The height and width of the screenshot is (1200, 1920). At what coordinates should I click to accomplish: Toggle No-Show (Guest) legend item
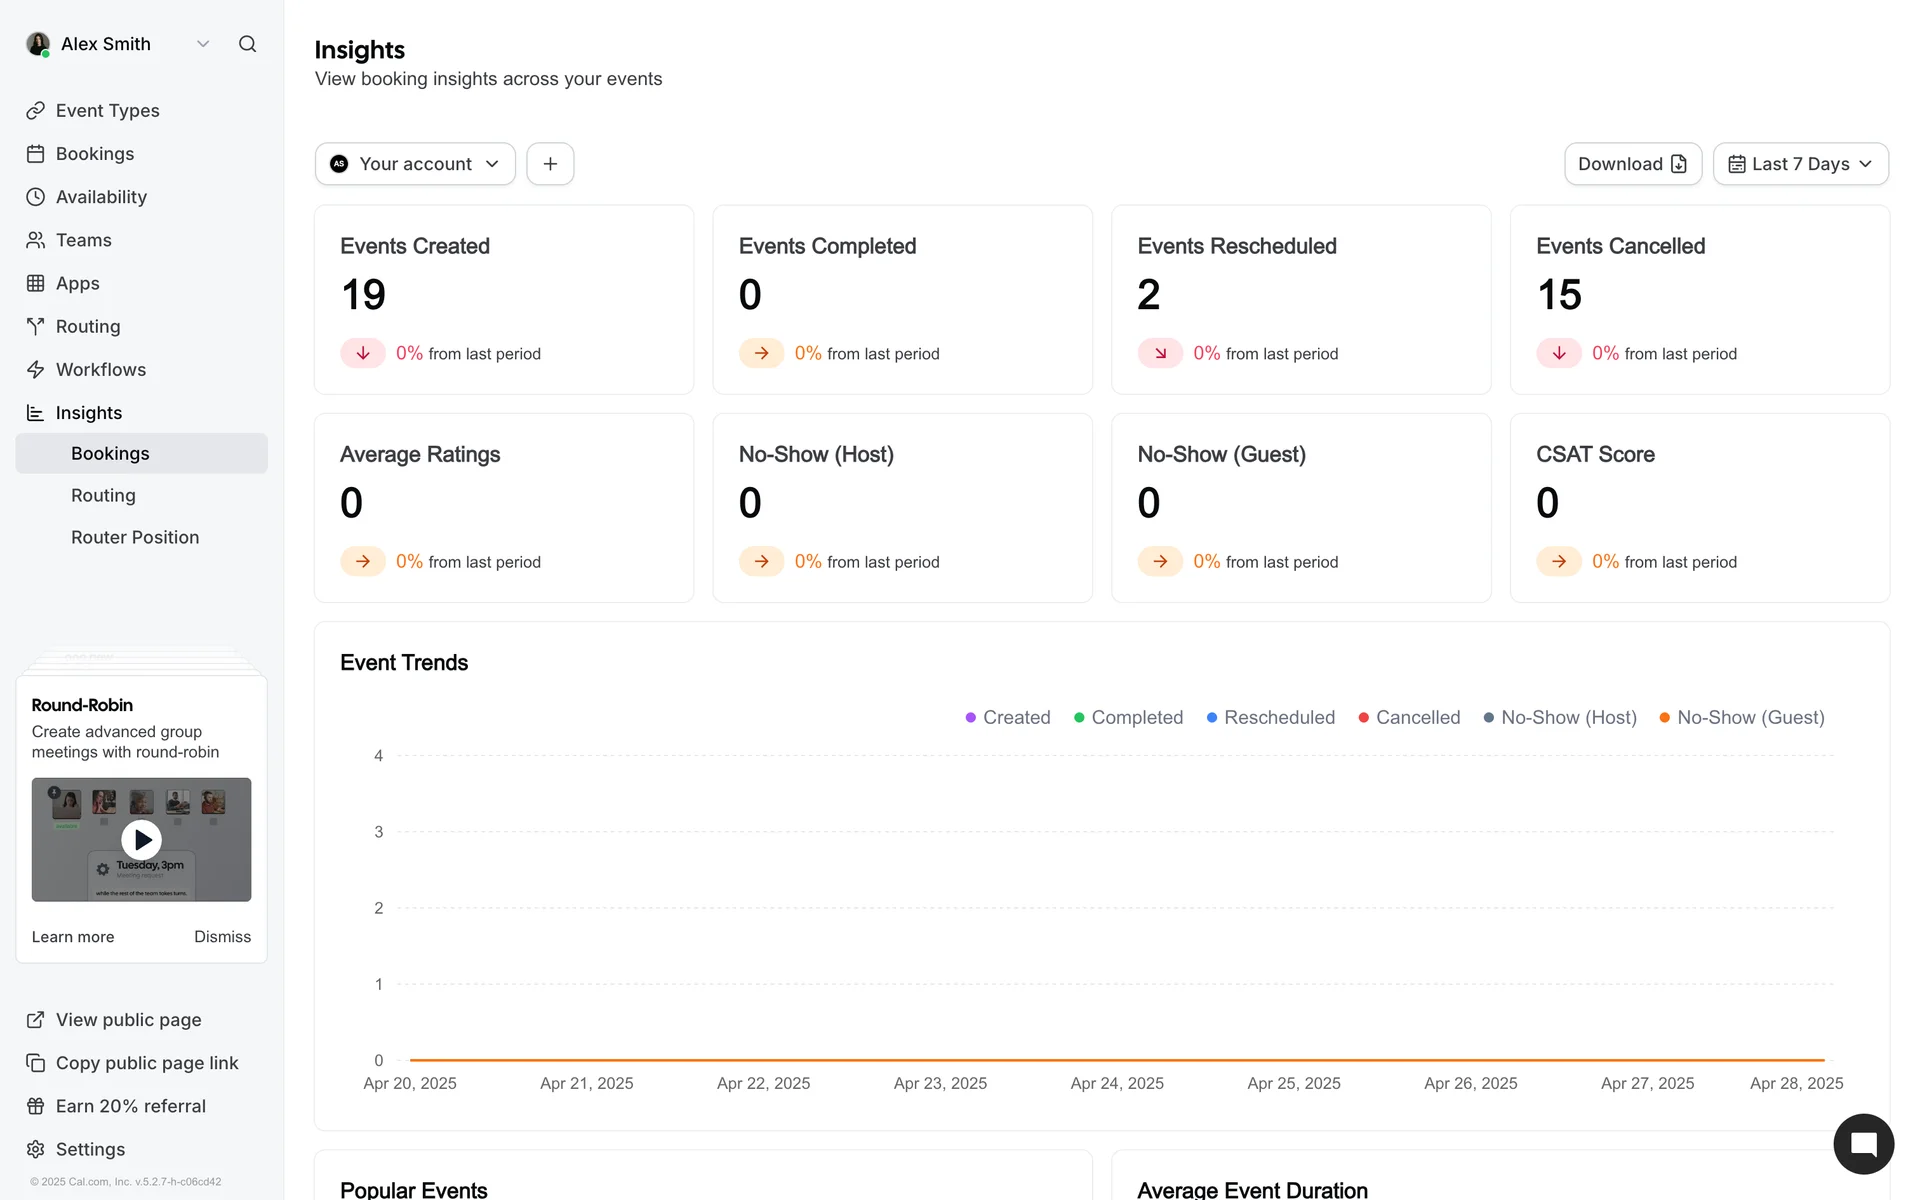click(1741, 718)
